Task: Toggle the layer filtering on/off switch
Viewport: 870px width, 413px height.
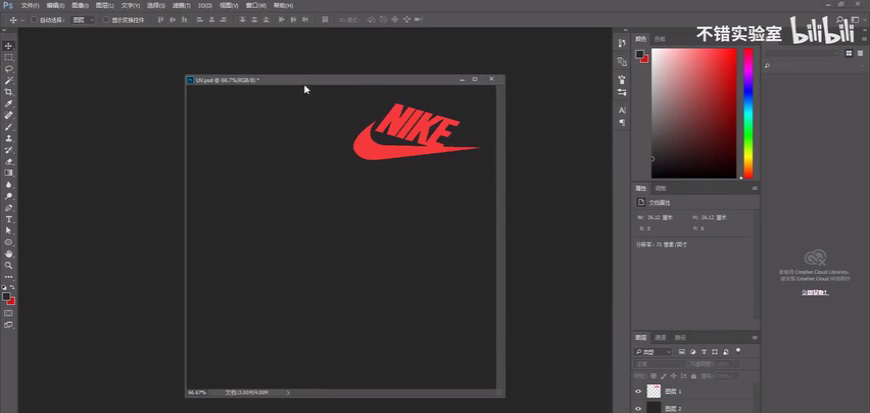Action: pyautogui.click(x=738, y=350)
